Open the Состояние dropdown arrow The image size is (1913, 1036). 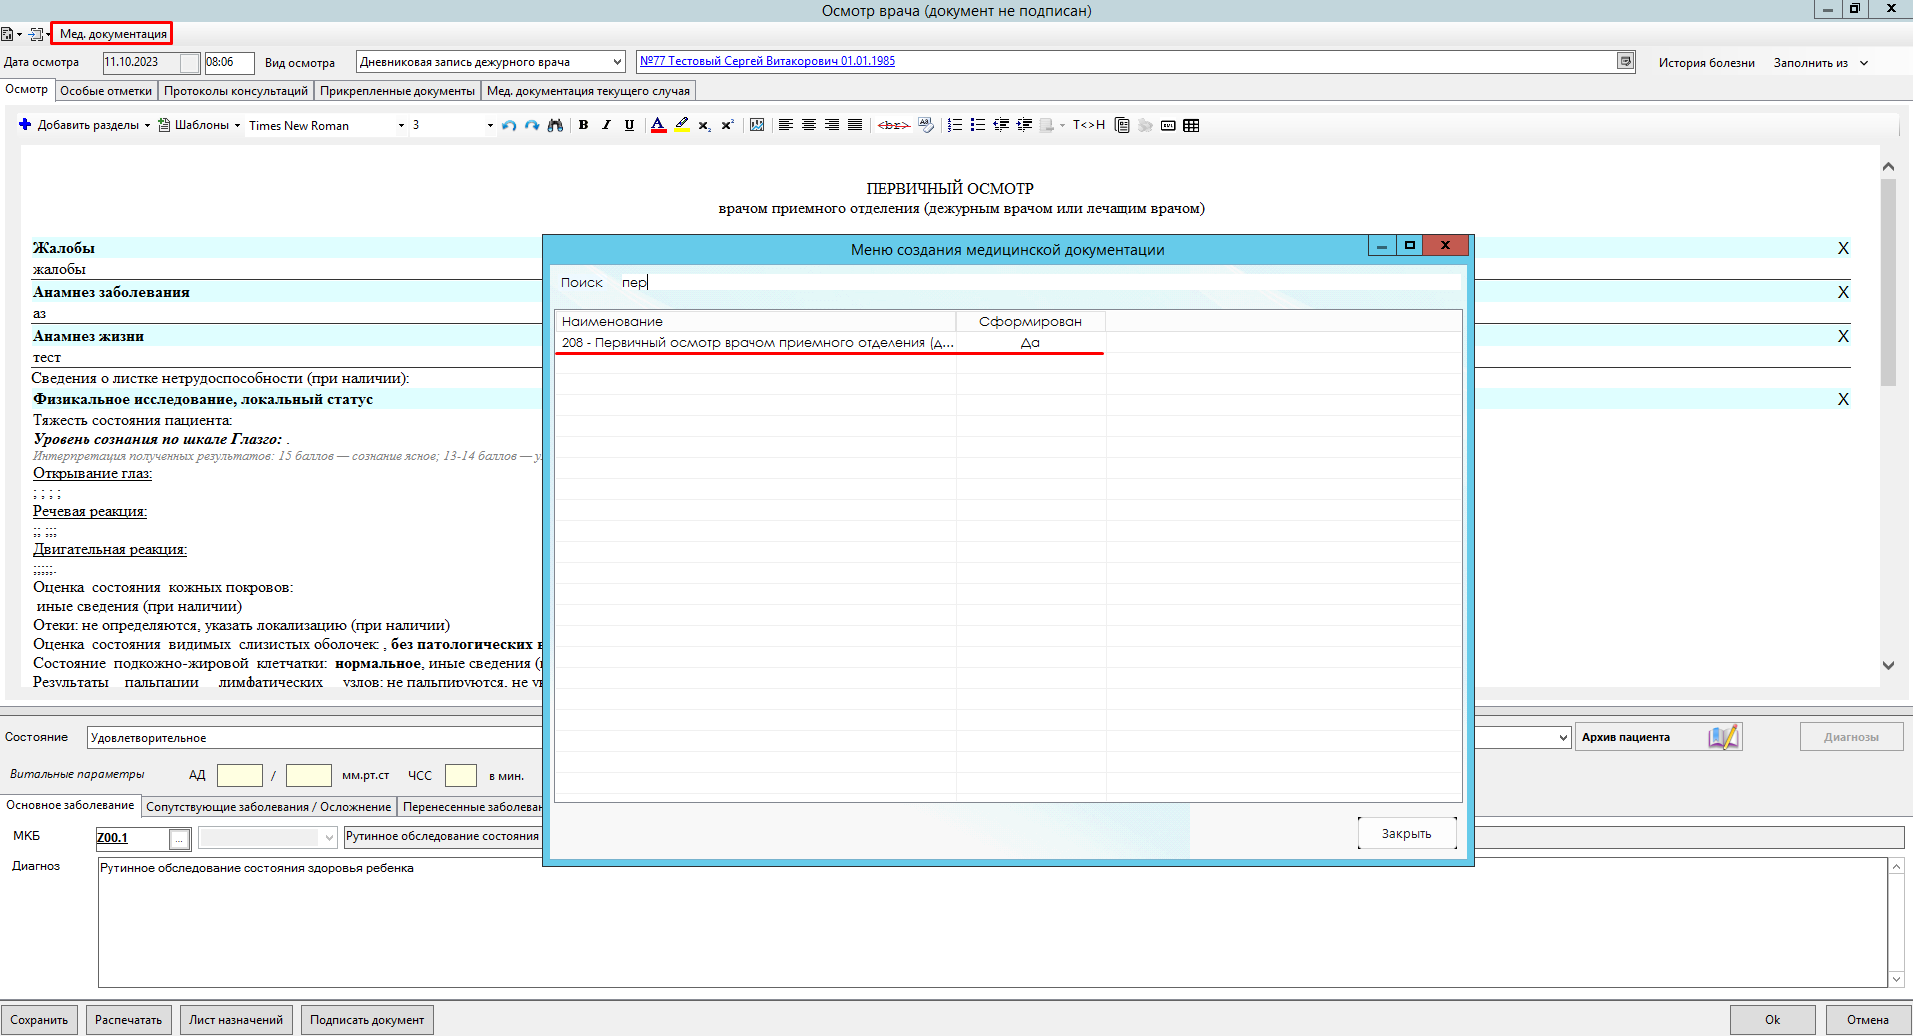click(x=1564, y=738)
